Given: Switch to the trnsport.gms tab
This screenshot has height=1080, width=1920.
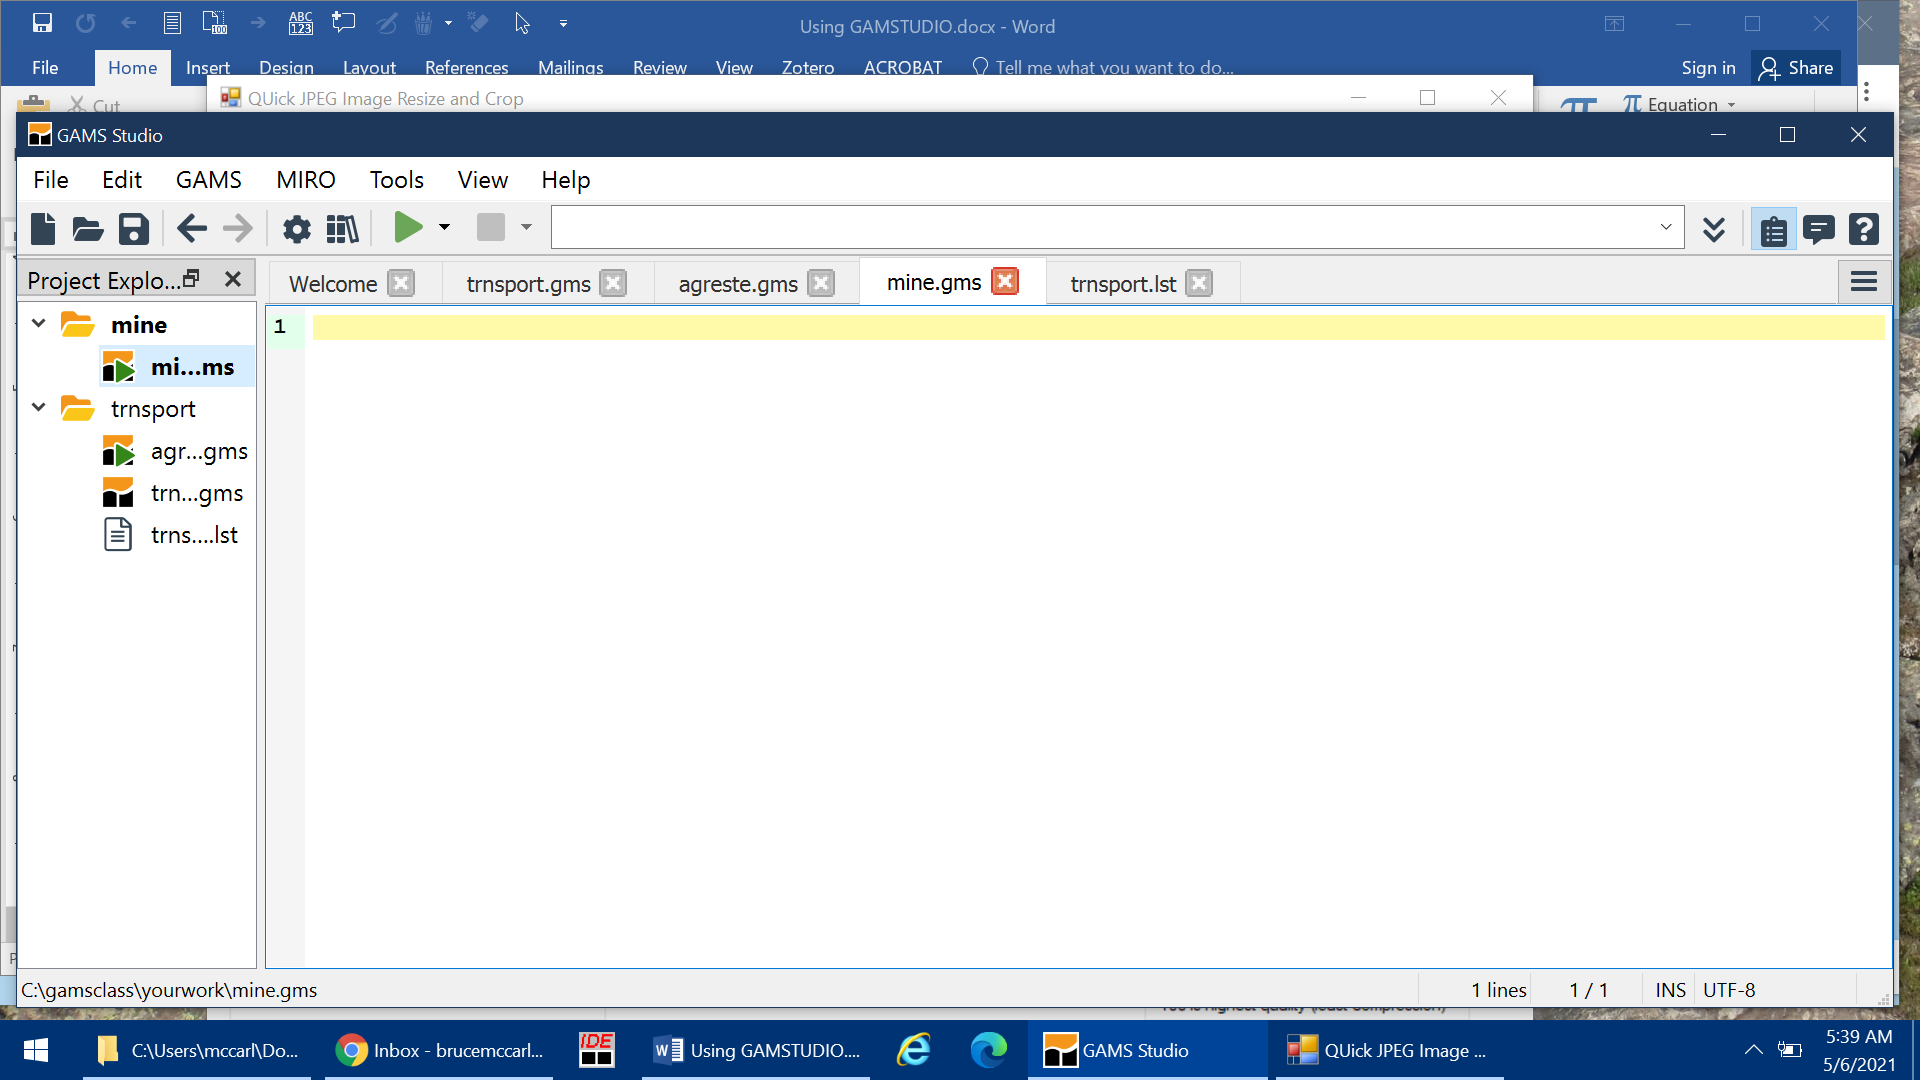Looking at the screenshot, I should click(528, 284).
